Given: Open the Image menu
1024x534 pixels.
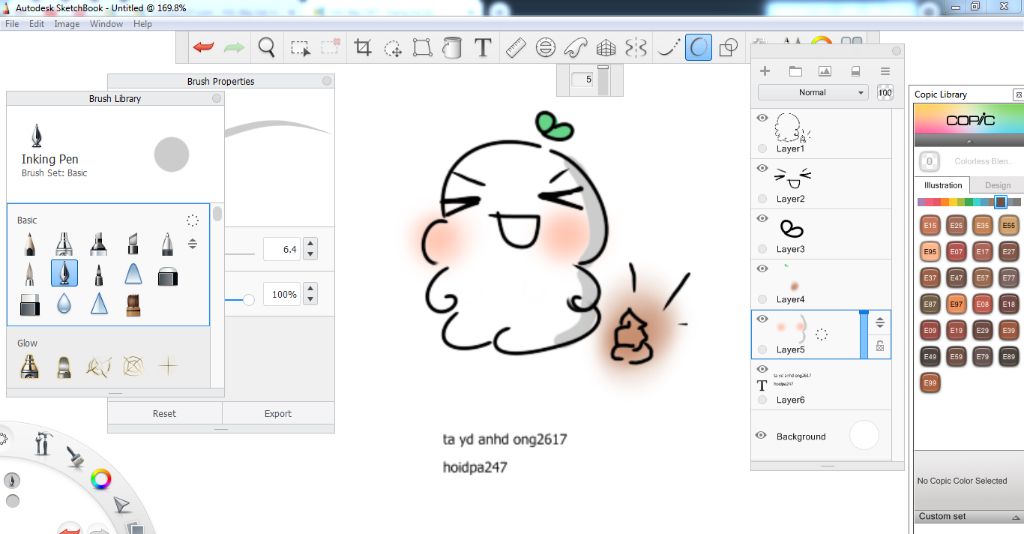Looking at the screenshot, I should point(67,24).
